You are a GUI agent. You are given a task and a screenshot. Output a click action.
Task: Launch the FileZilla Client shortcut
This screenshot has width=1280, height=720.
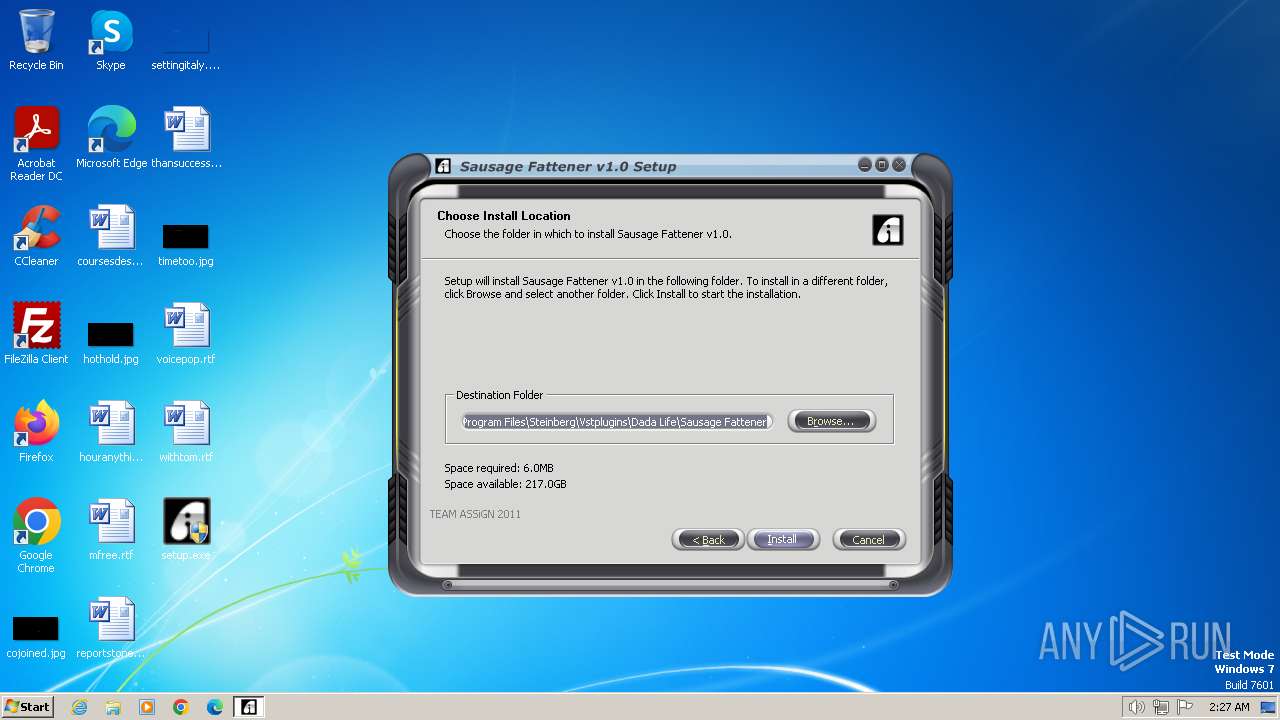click(36, 334)
